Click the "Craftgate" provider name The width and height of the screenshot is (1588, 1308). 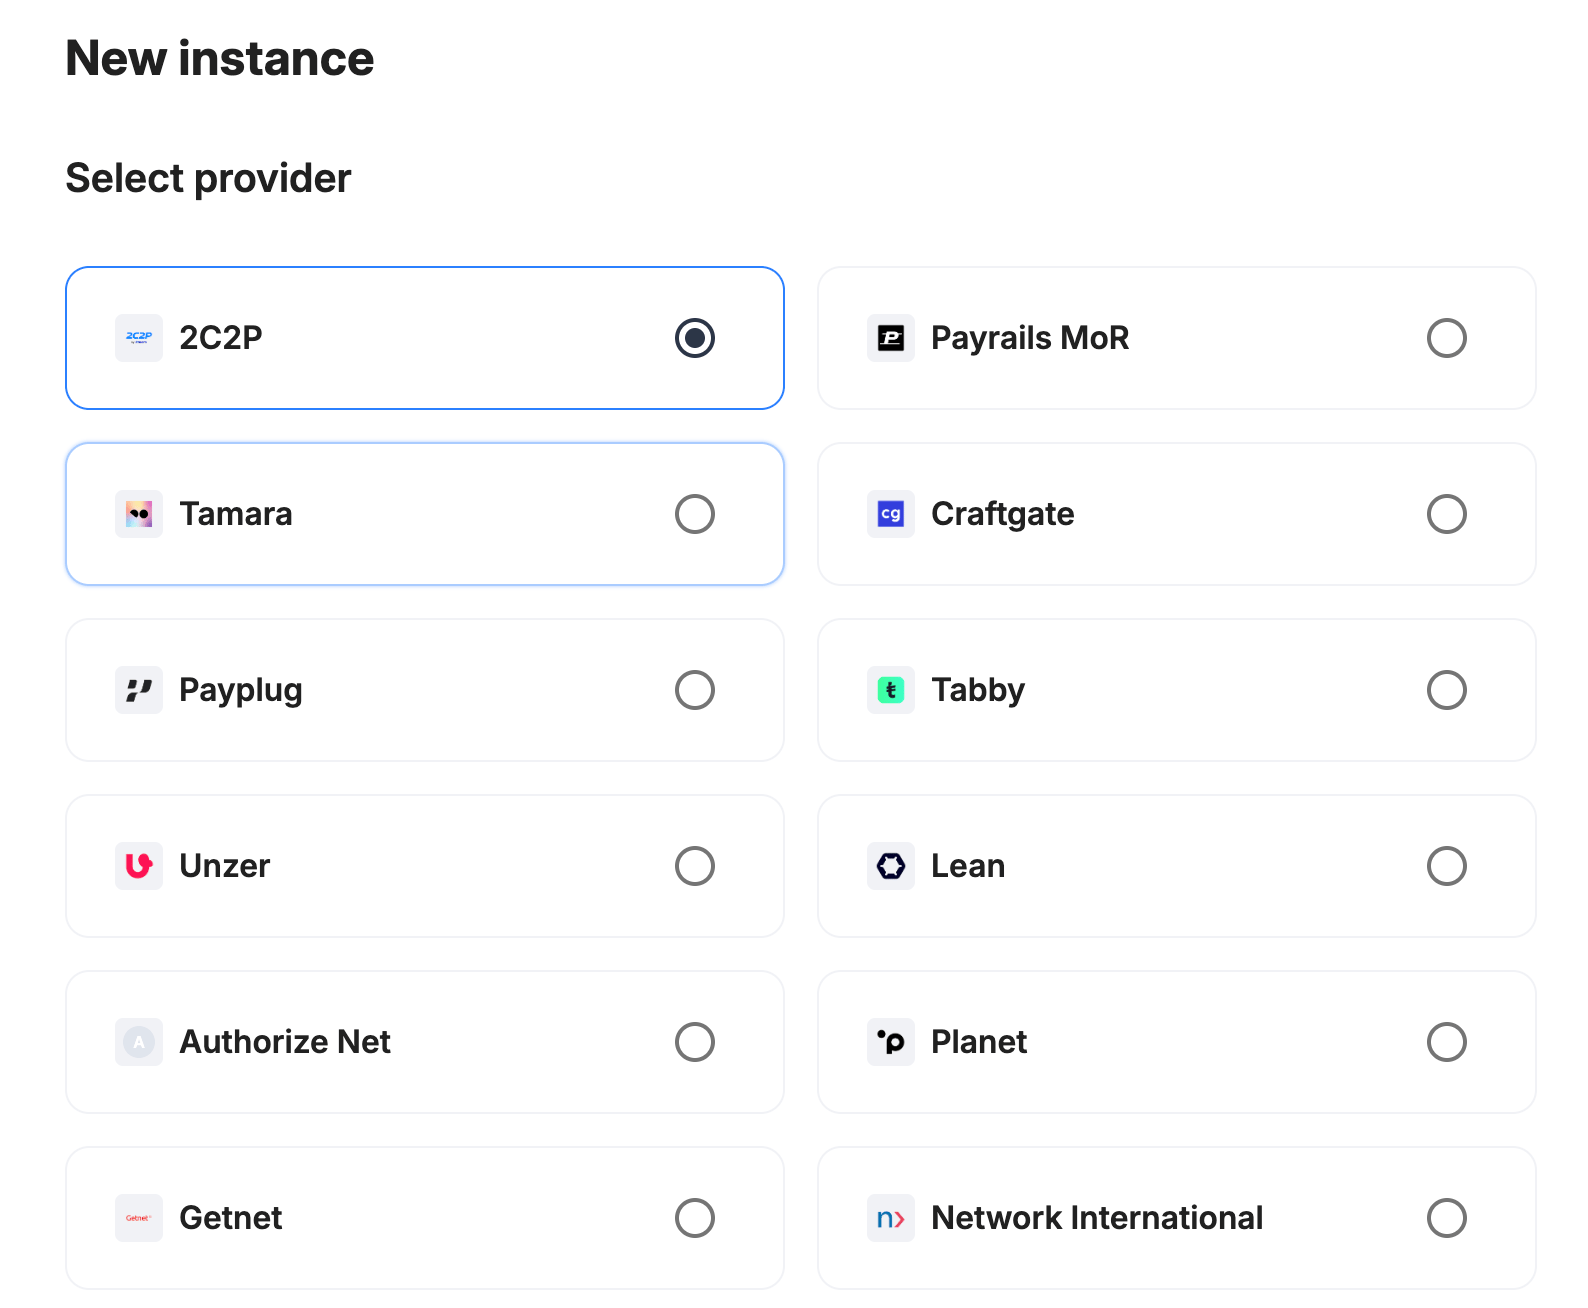[1003, 514]
